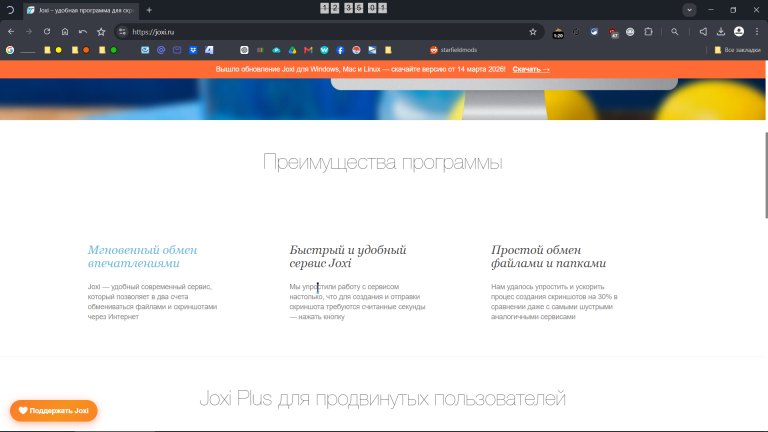Open the three-dot browser menu
This screenshot has height=432, width=768.
[757, 32]
